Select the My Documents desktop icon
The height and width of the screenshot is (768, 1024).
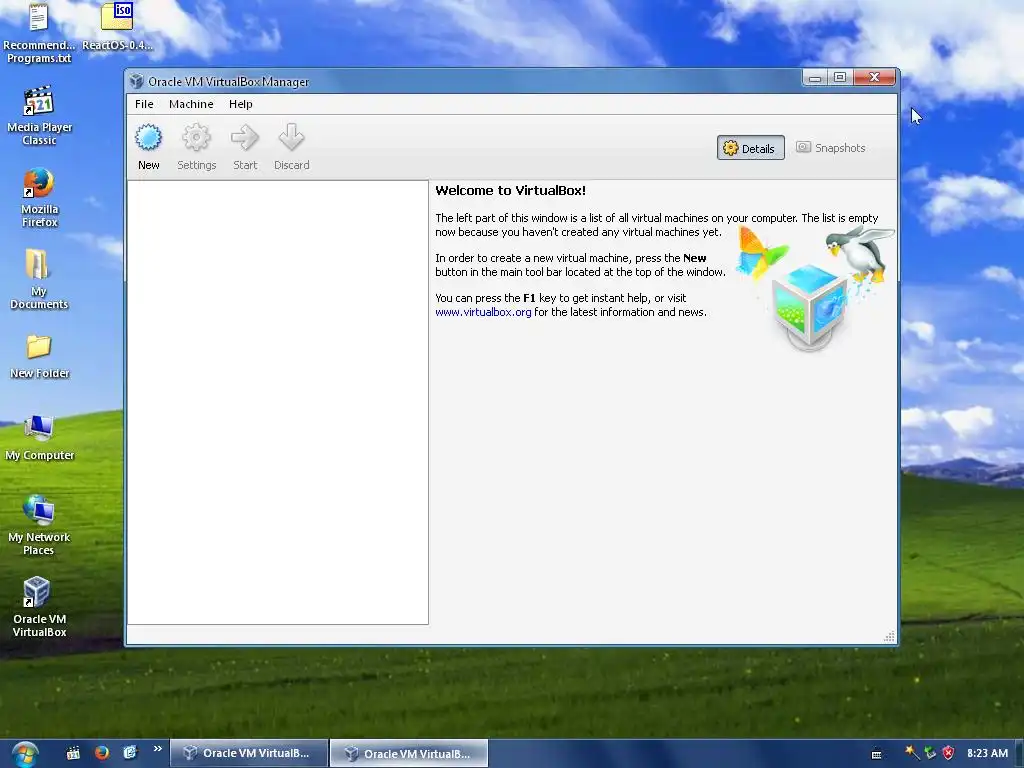tap(39, 279)
